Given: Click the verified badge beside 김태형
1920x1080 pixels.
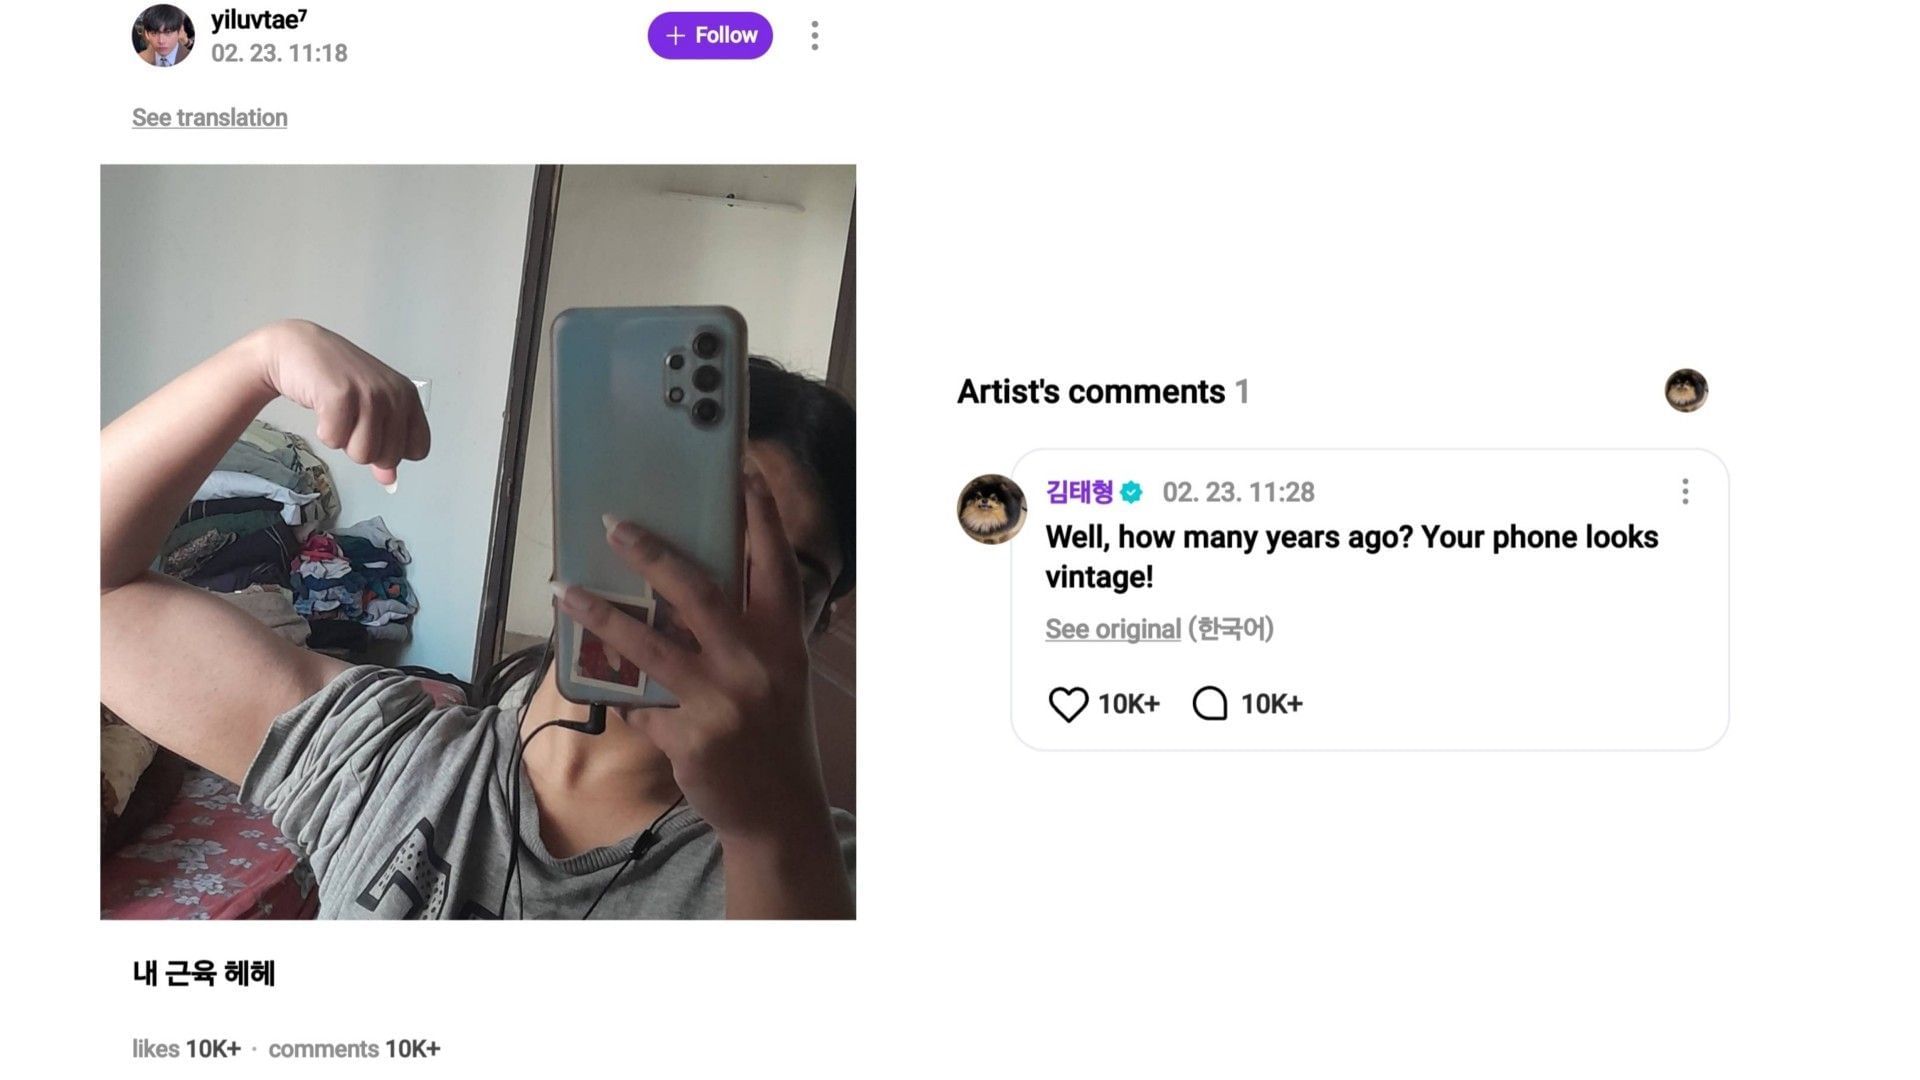Looking at the screenshot, I should pyautogui.click(x=1131, y=492).
